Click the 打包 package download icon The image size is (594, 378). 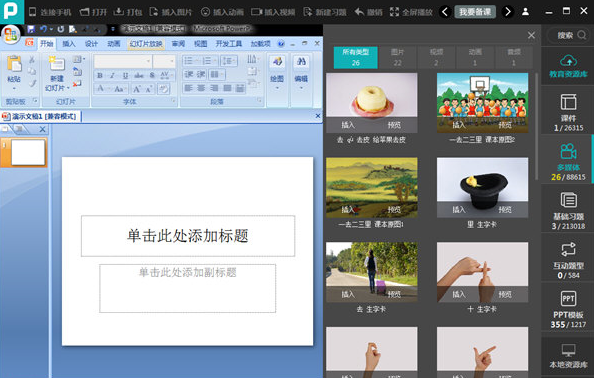(x=119, y=12)
